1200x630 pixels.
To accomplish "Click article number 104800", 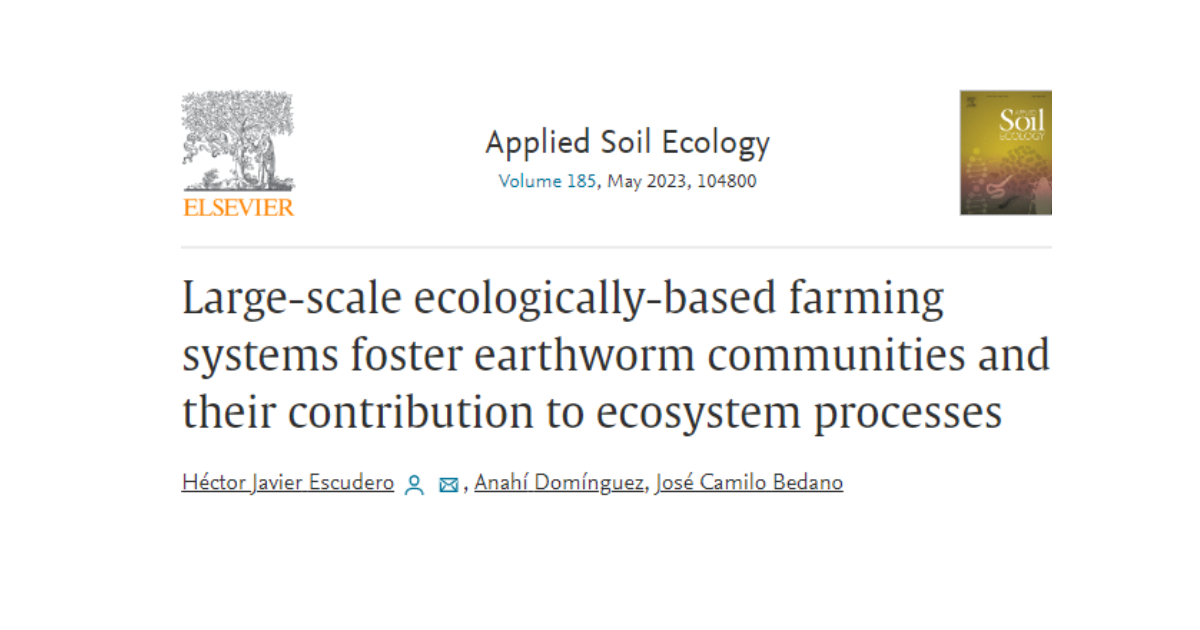I will point(726,182).
